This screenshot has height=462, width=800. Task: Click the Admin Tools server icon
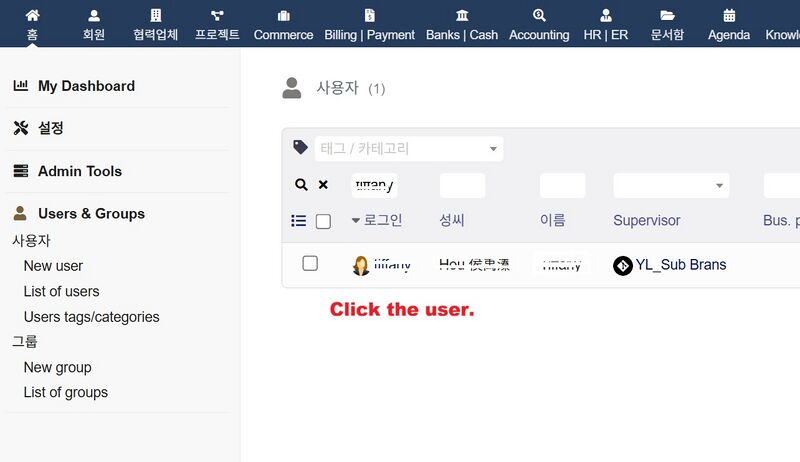[20, 171]
